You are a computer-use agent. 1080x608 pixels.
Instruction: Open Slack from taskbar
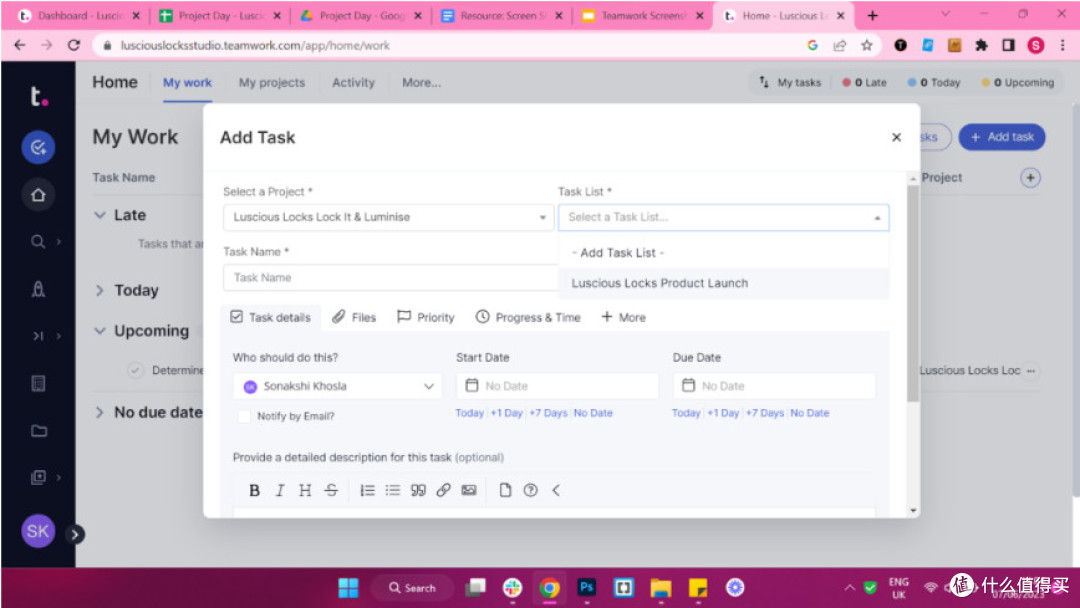pos(512,587)
